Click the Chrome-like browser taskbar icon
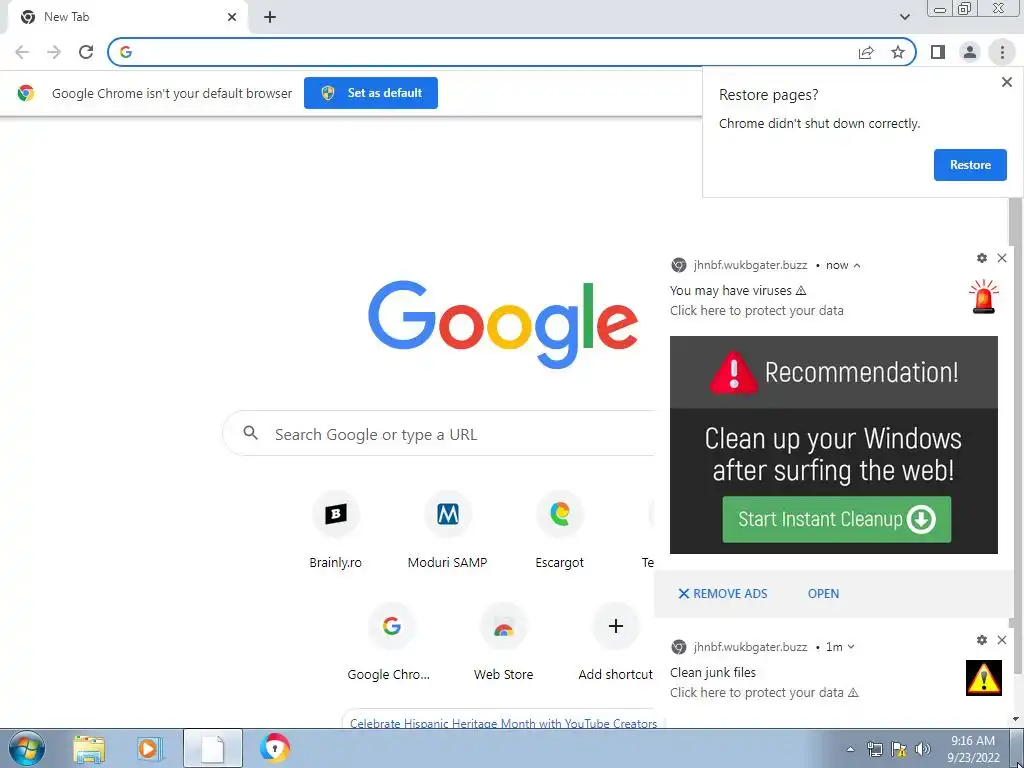The height and width of the screenshot is (768, 1024). coord(274,748)
